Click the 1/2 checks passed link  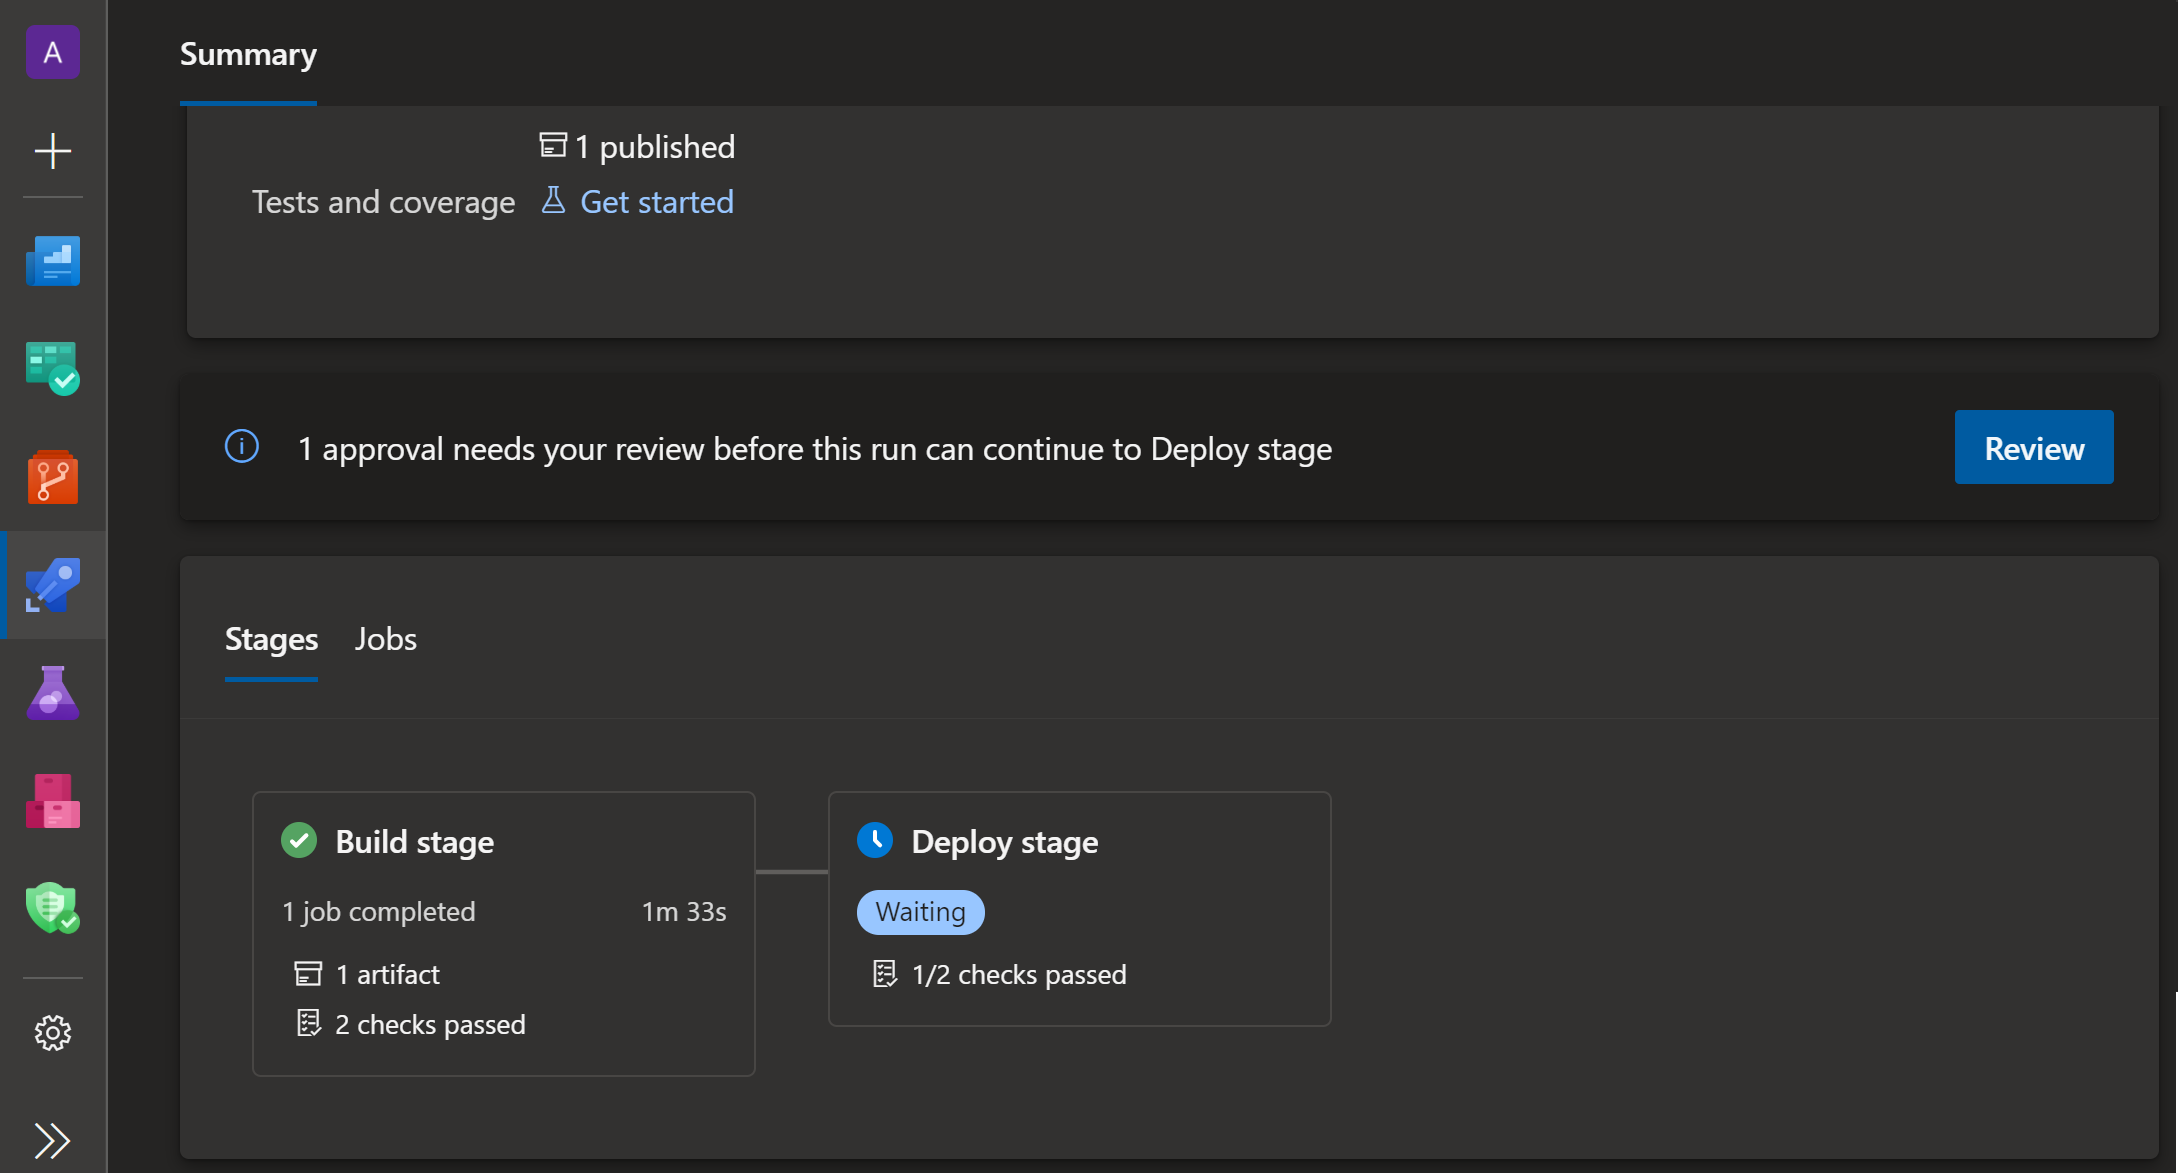coord(1018,975)
